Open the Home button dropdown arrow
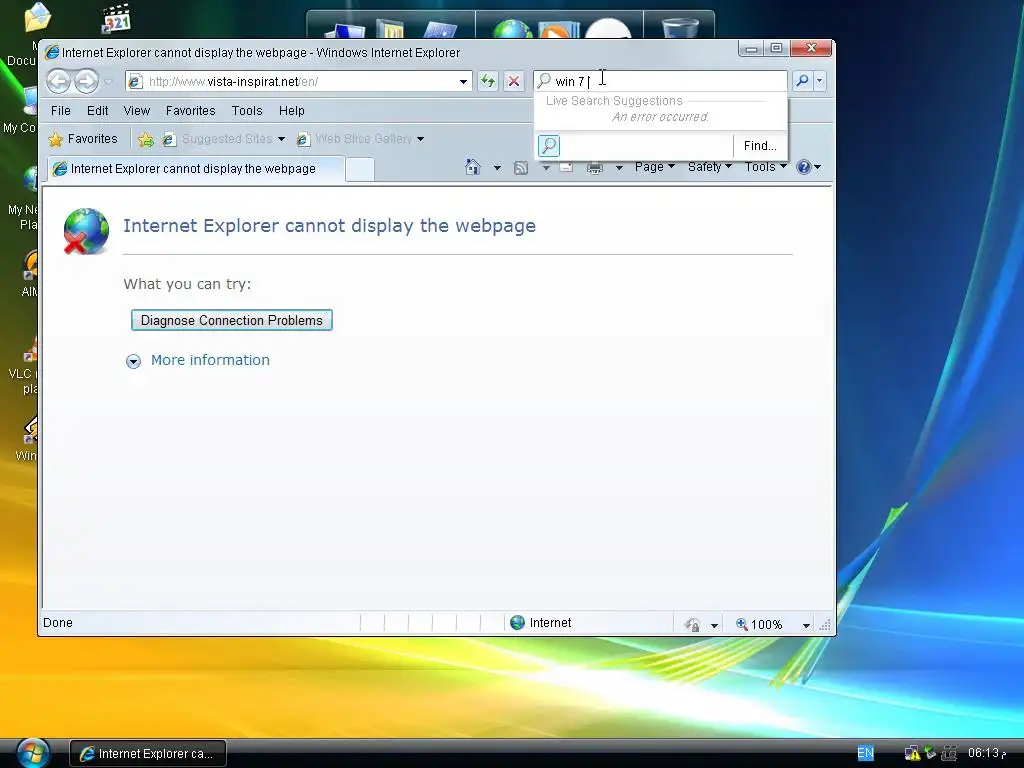 coord(497,168)
